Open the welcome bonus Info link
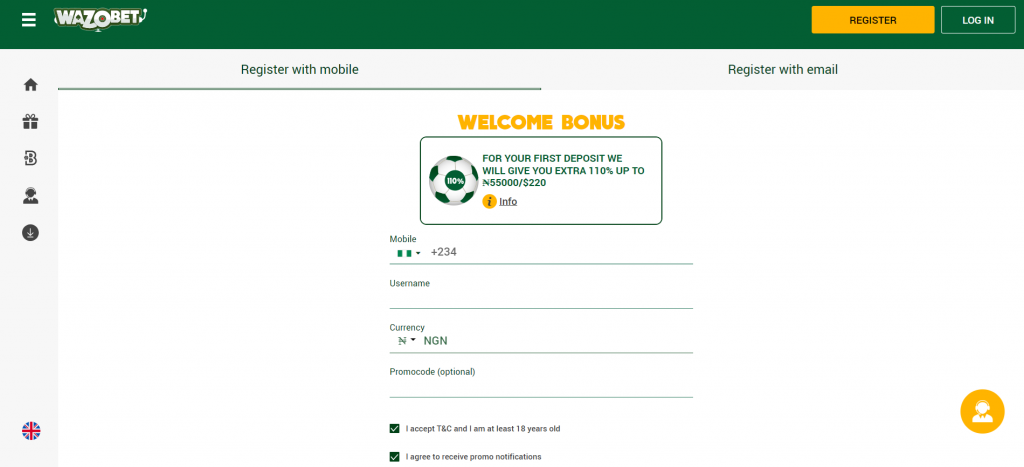Screen dimensions: 1024x467 click(x=507, y=201)
